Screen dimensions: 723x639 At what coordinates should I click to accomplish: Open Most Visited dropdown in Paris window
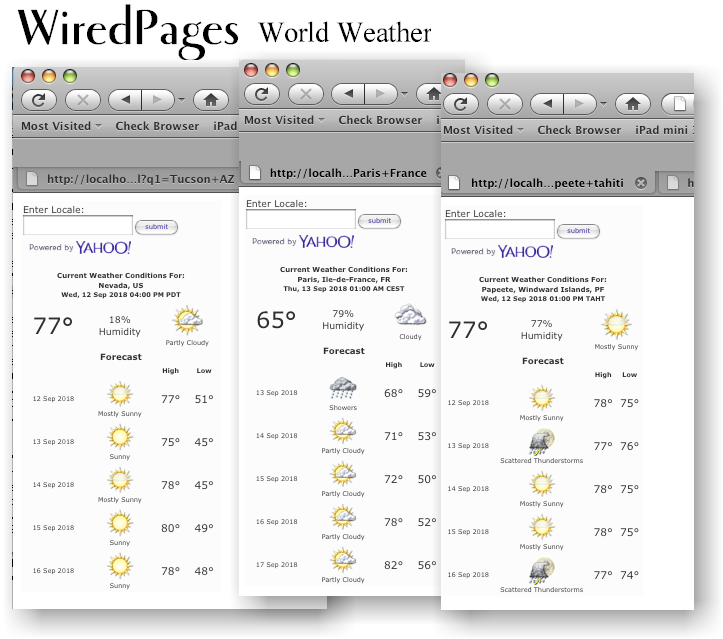284,120
